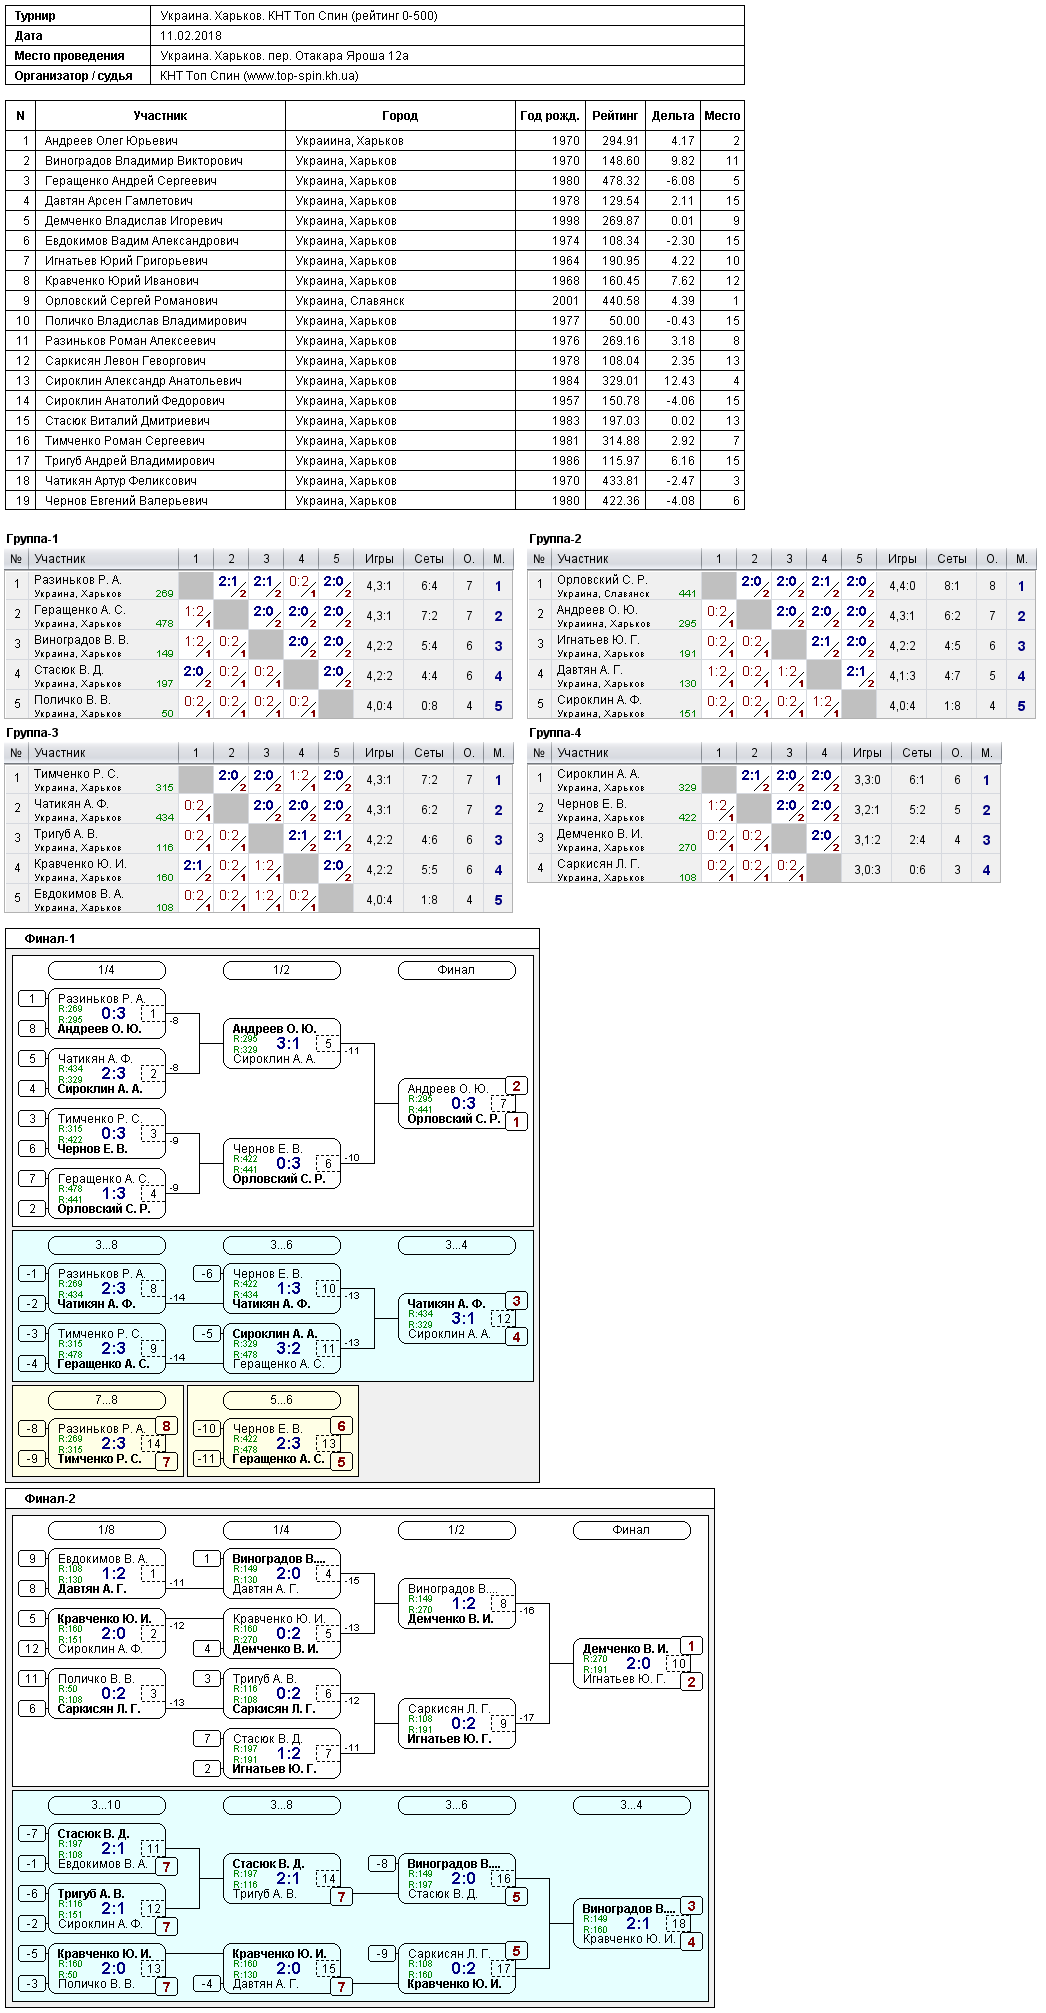Screen dimensions: 1046x2013
Task: Click the 1/8 round header in Финал-2
Action: pos(107,1530)
